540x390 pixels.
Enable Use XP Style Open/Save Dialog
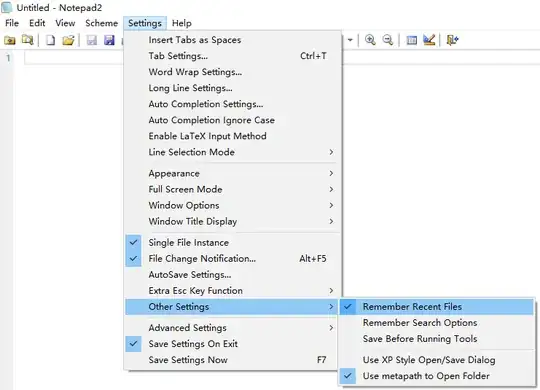[437, 360]
